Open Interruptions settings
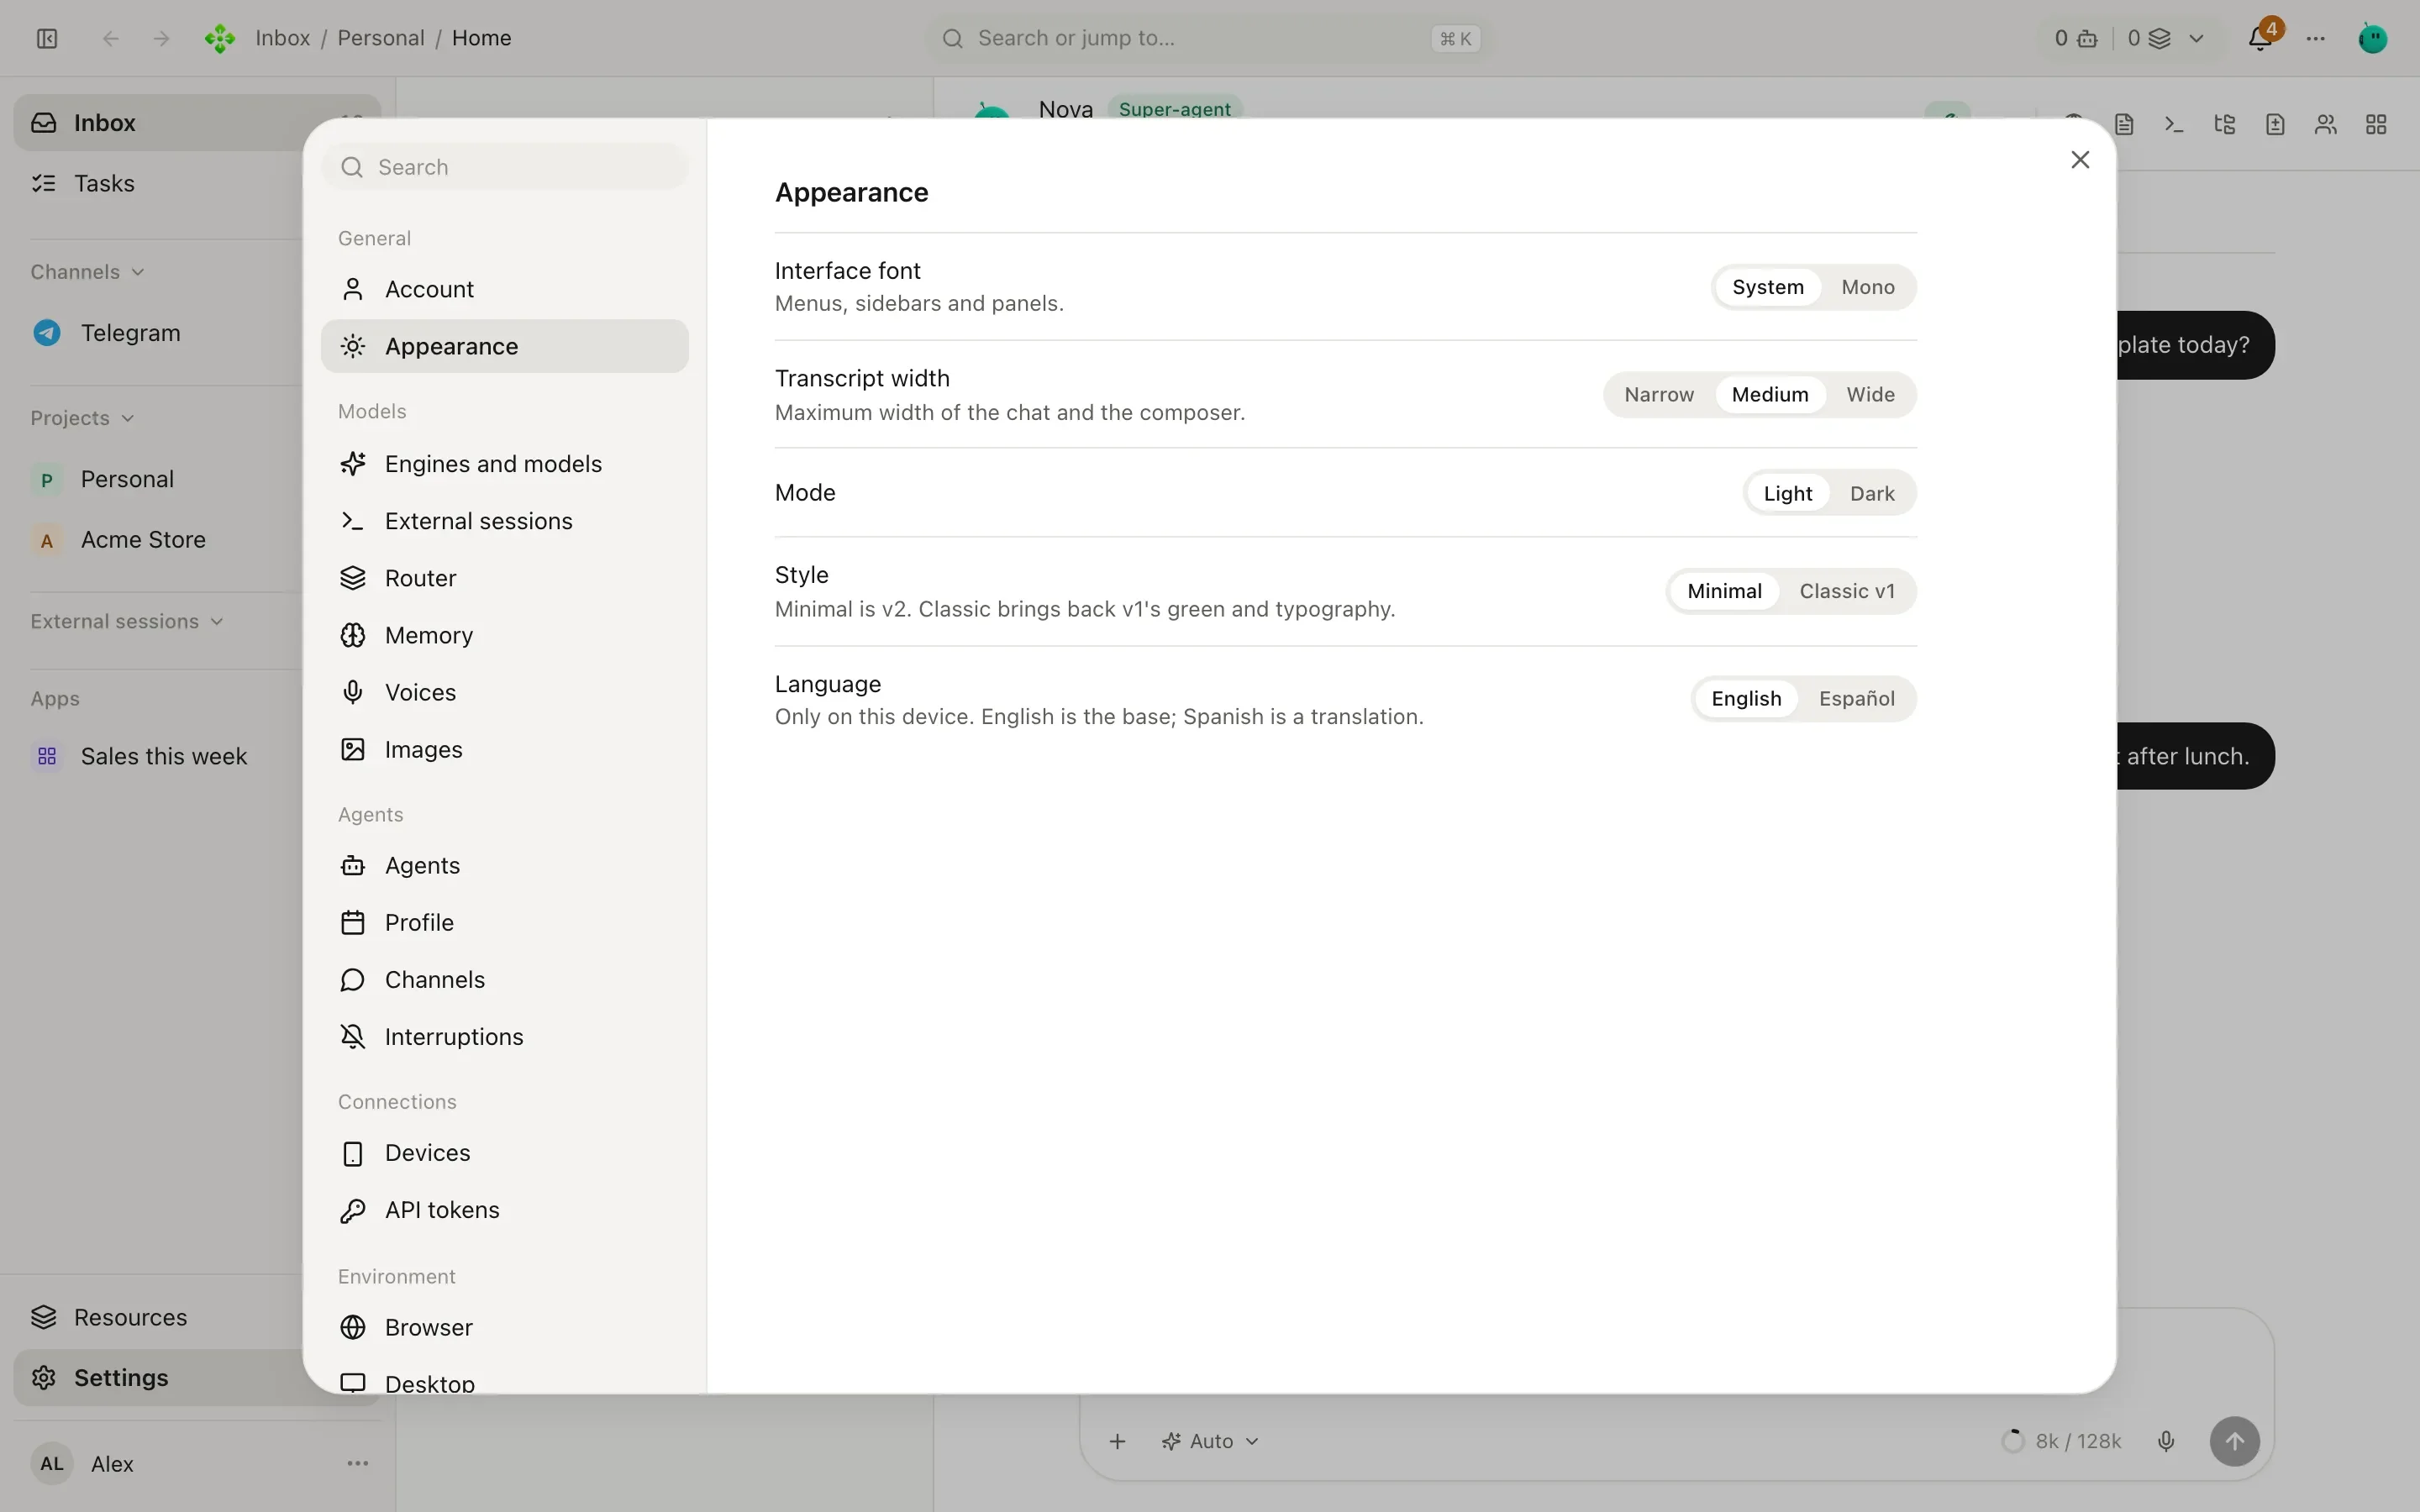Viewport: 2420px width, 1512px height. [x=504, y=1037]
